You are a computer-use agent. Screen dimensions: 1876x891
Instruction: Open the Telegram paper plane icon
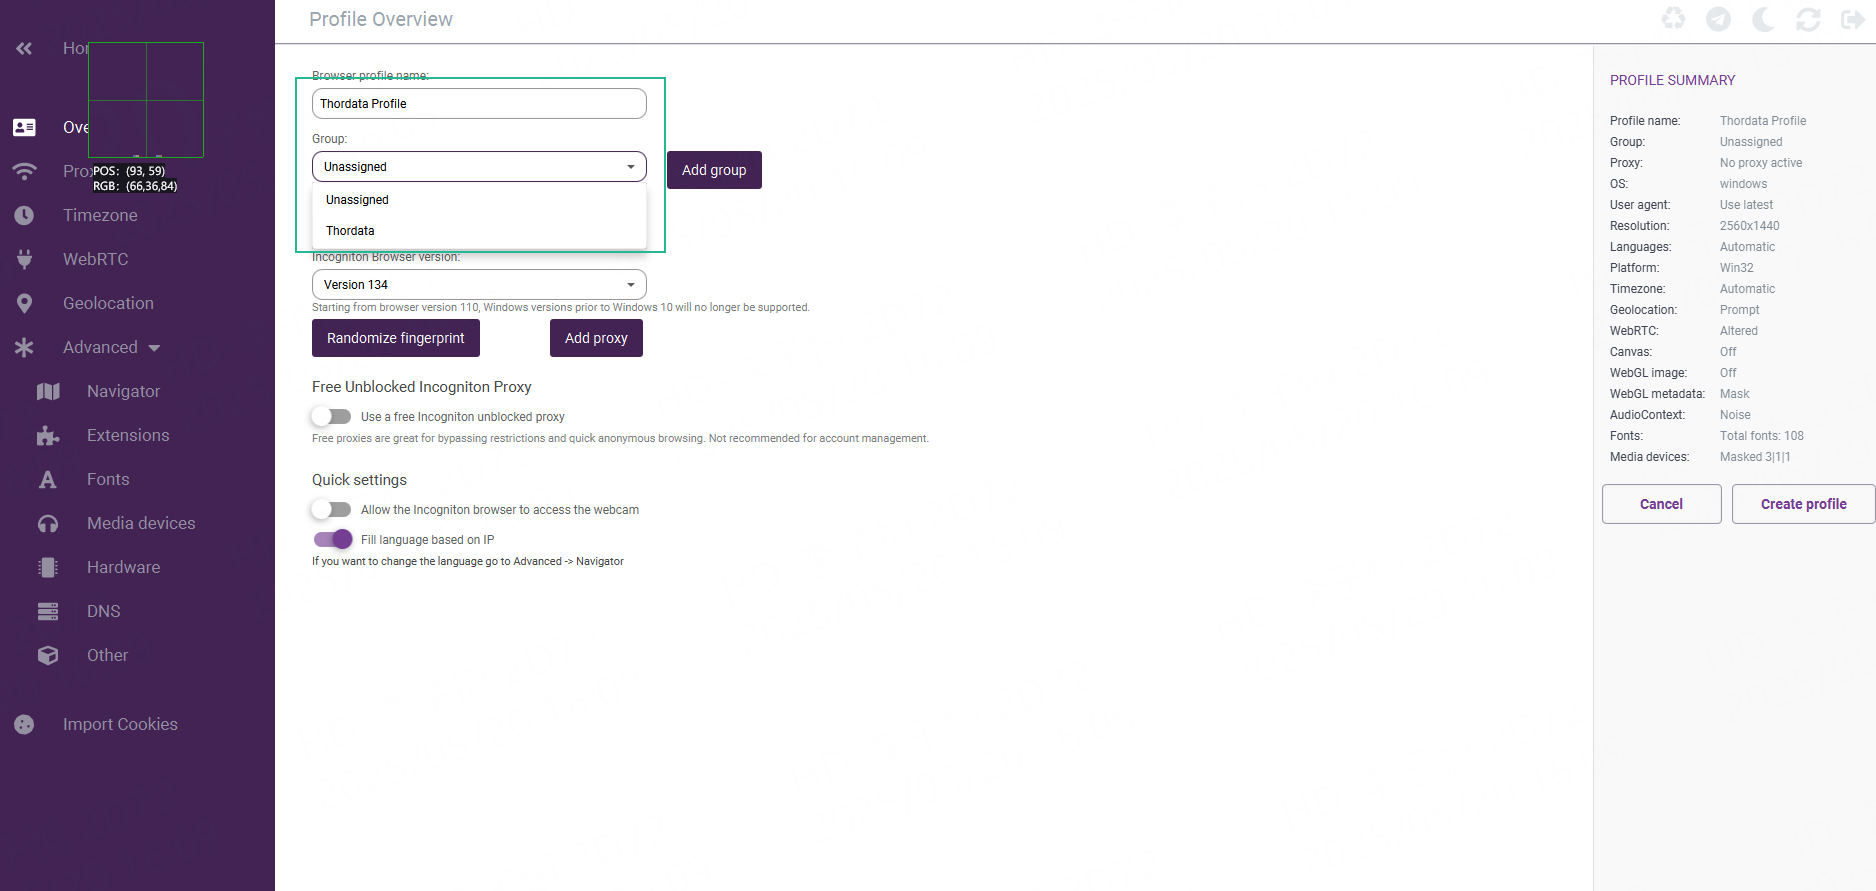[x=1718, y=19]
